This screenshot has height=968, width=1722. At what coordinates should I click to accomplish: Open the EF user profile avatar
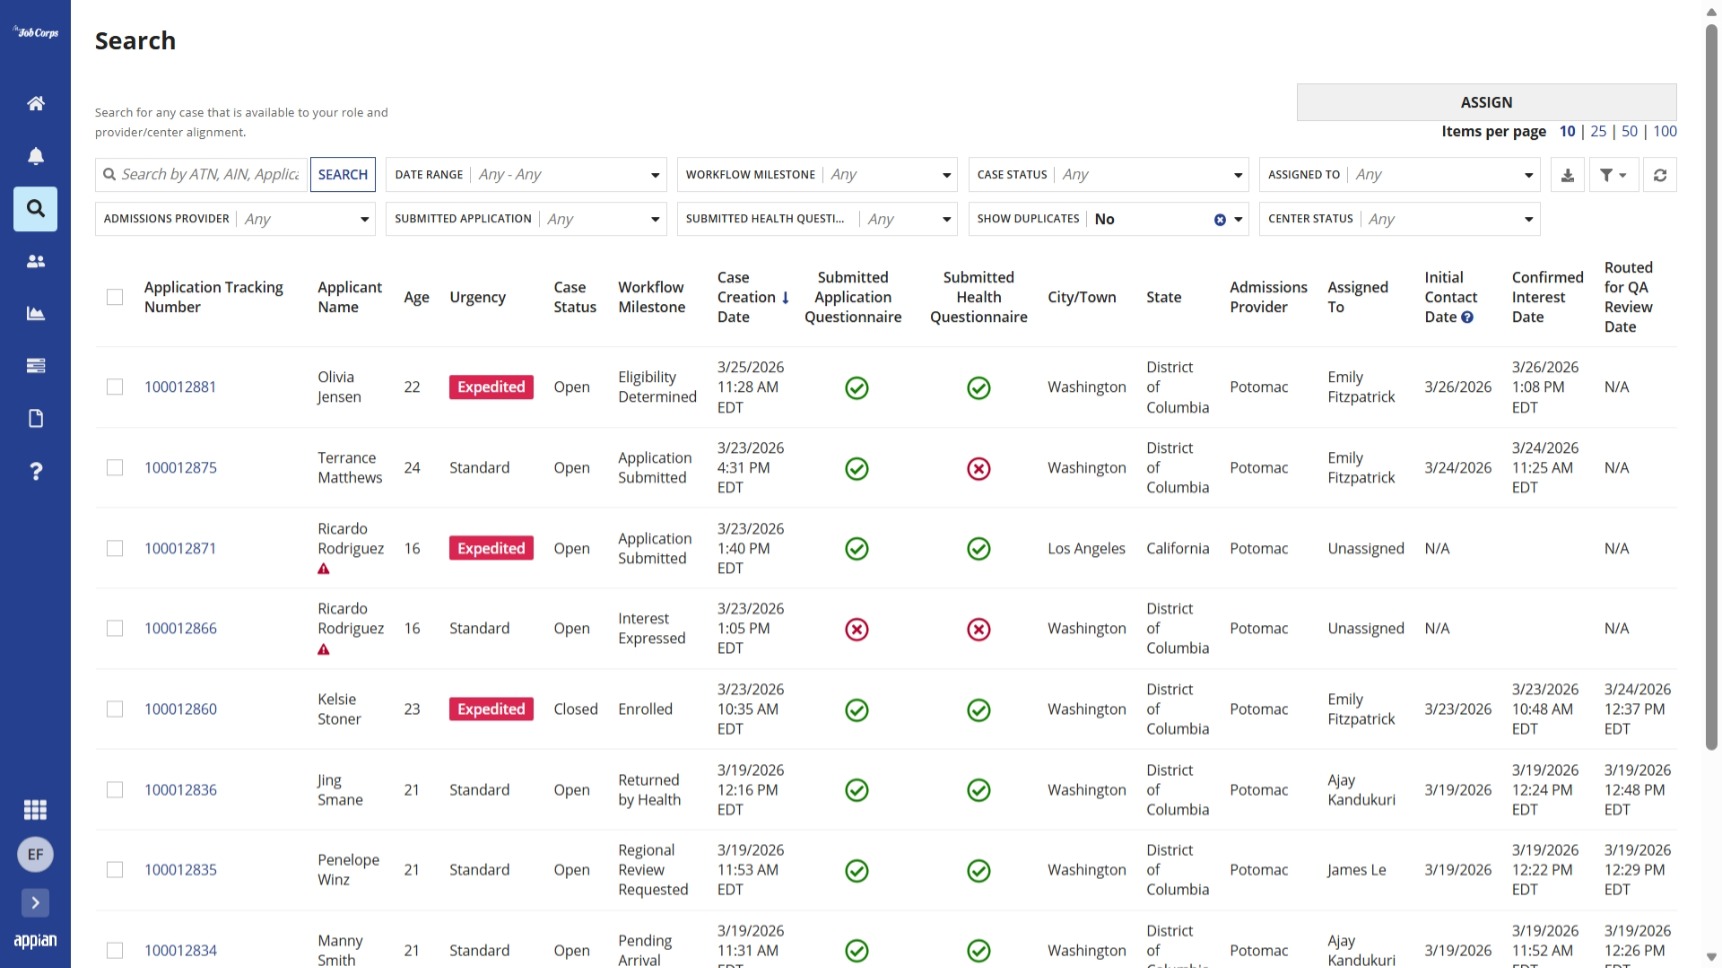pos(35,854)
